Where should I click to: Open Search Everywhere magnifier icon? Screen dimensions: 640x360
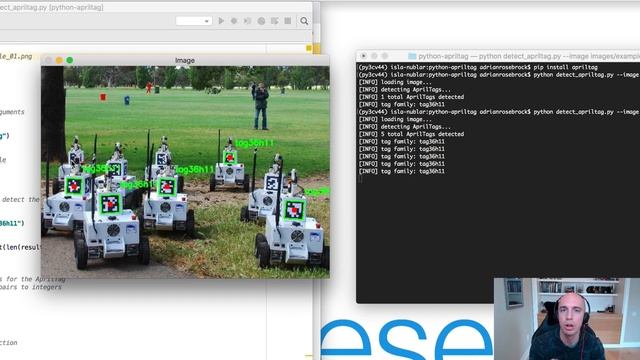tap(304, 21)
